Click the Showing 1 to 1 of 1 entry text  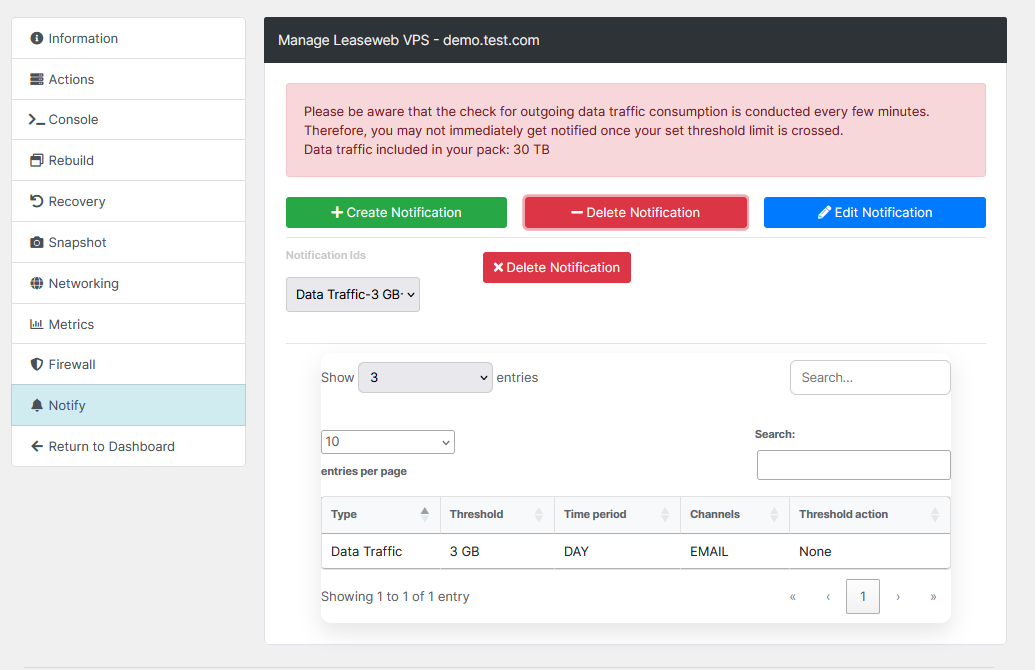coord(395,597)
